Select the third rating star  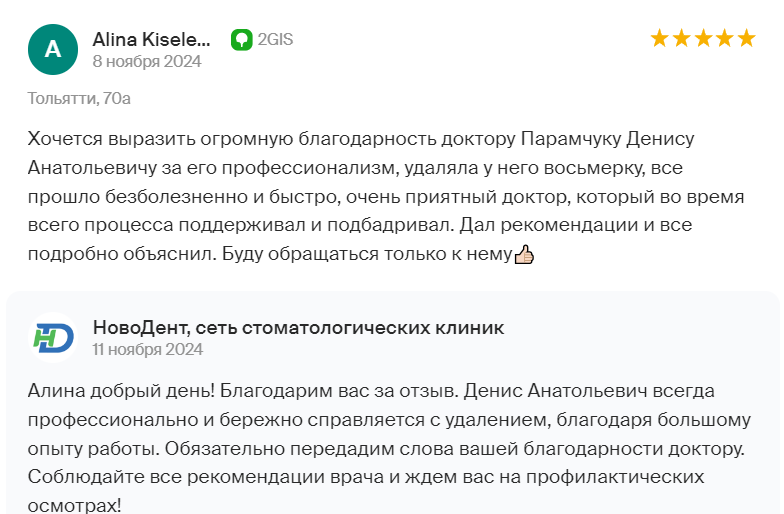pos(703,38)
